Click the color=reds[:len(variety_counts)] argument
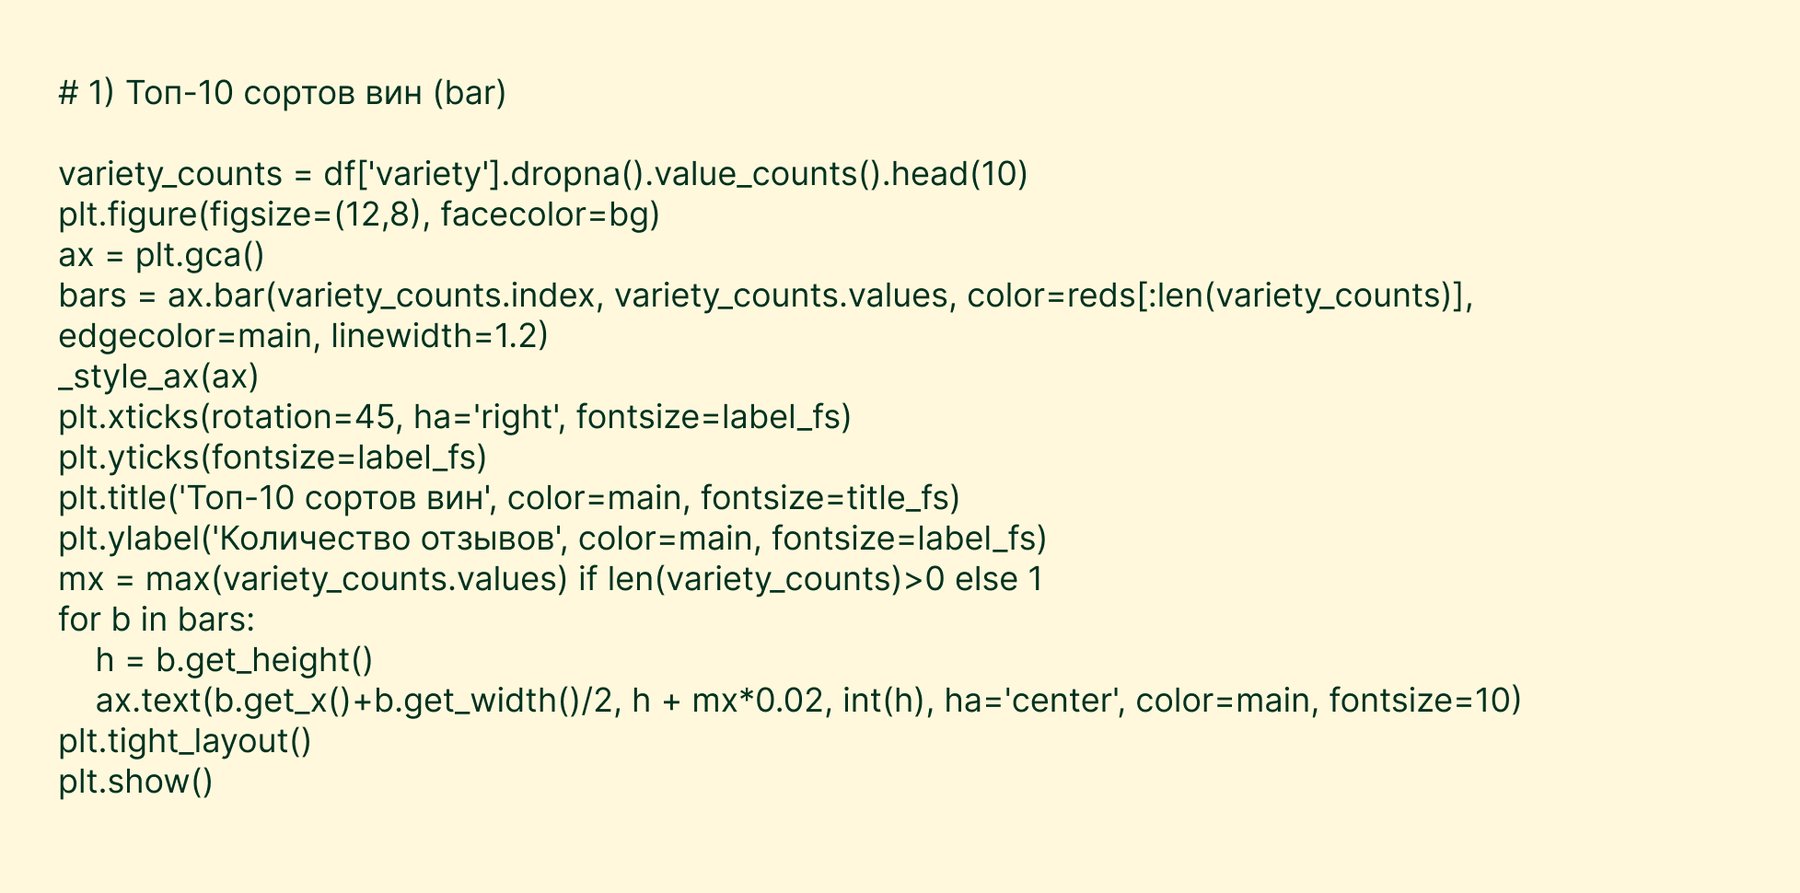This screenshot has height=893, width=1800. coord(1215,296)
